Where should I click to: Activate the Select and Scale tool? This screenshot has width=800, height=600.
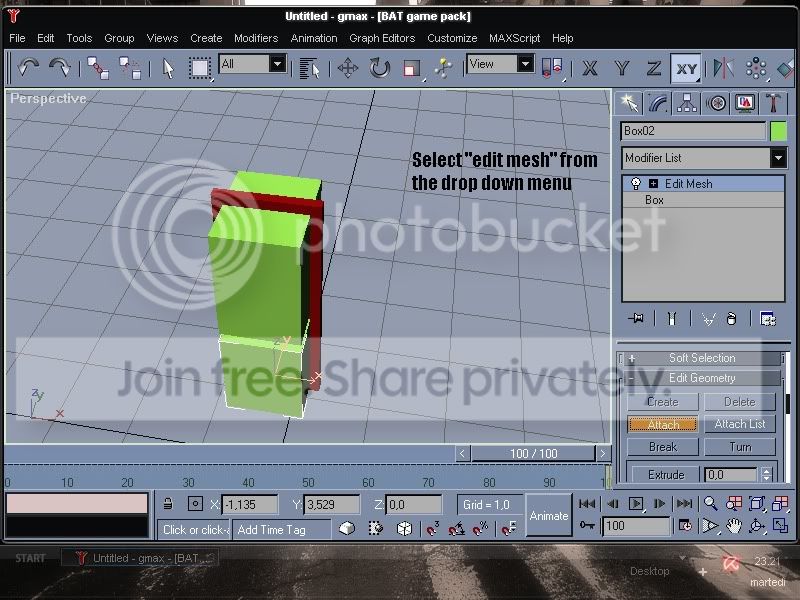411,68
